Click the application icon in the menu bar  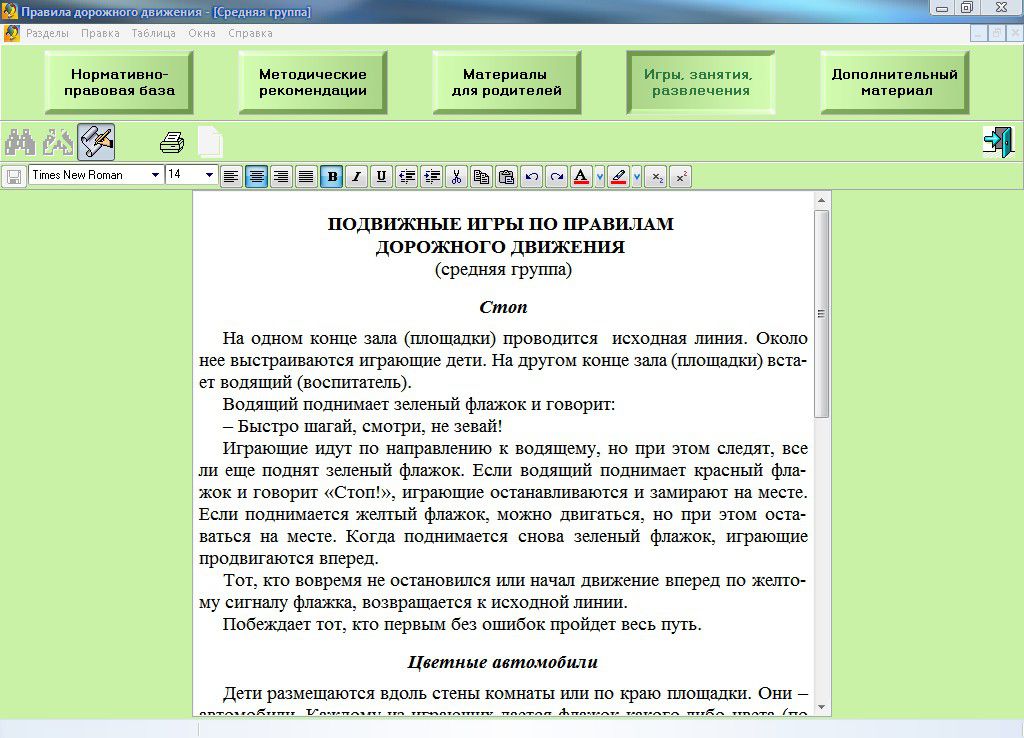pyautogui.click(x=11, y=33)
